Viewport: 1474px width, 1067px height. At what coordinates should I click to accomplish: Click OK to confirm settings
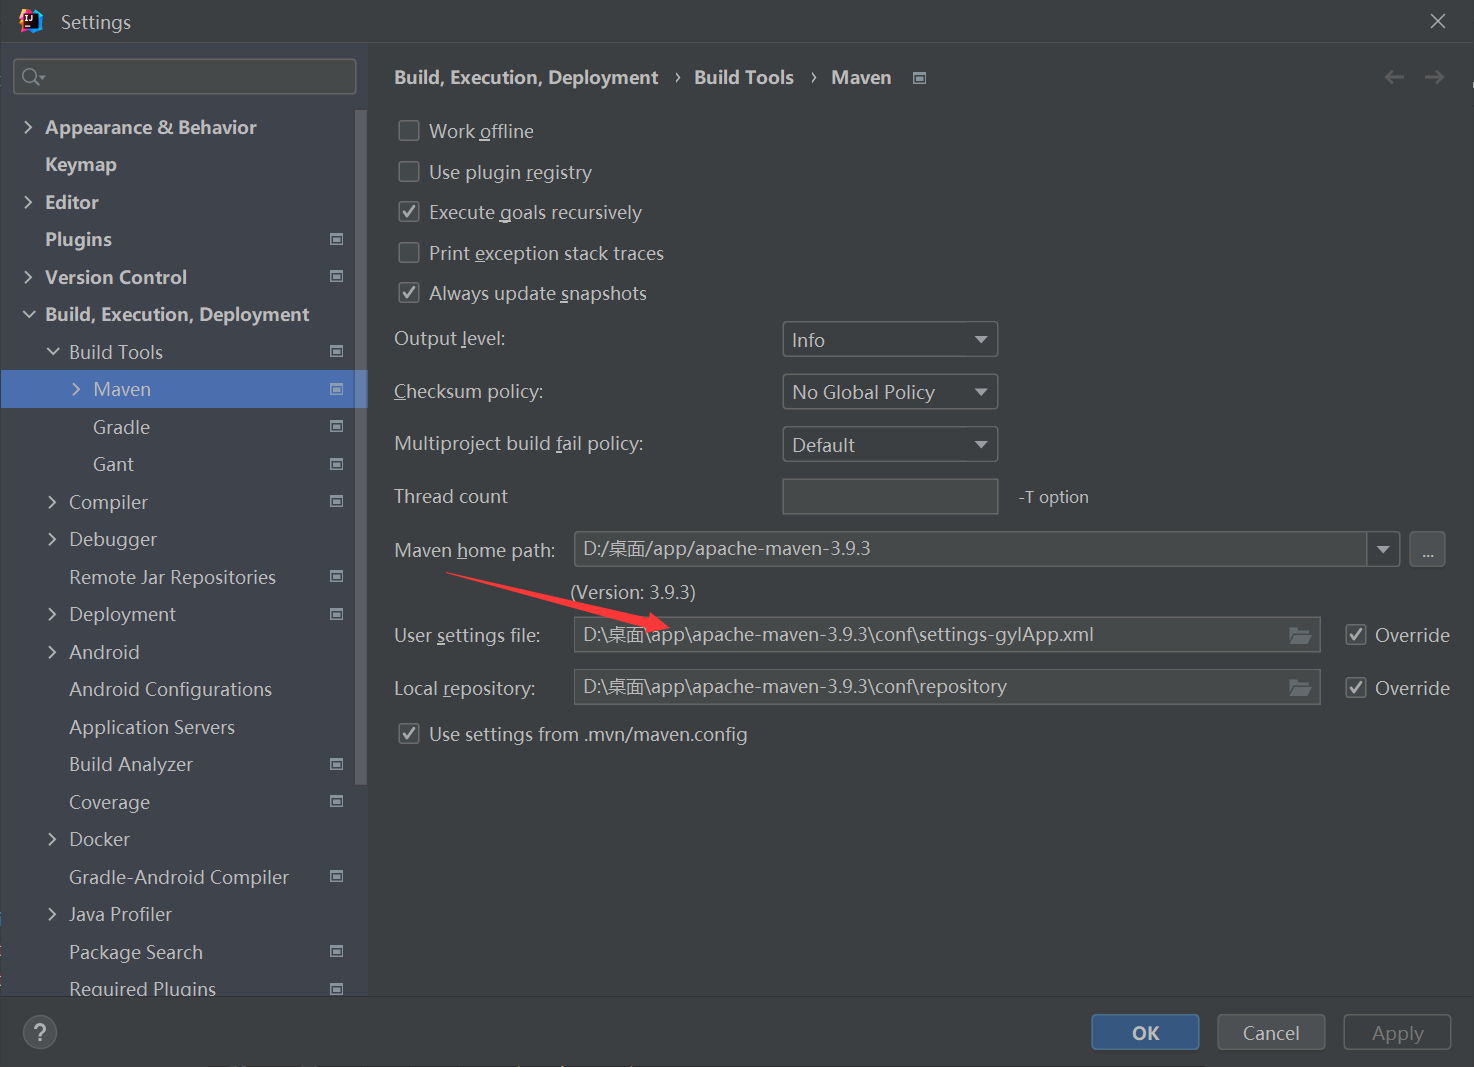pos(1145,1033)
